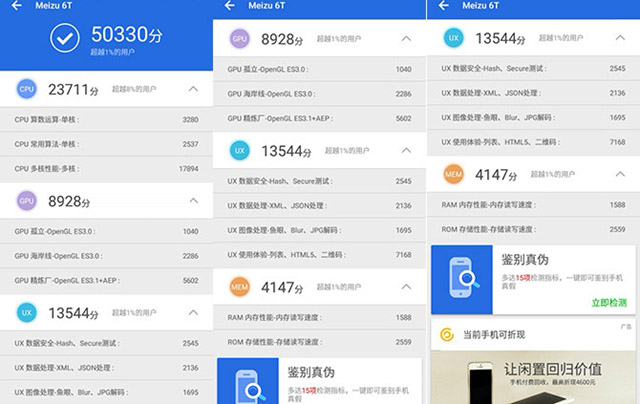Collapse the CPU 23711分 section chevron

(193, 89)
